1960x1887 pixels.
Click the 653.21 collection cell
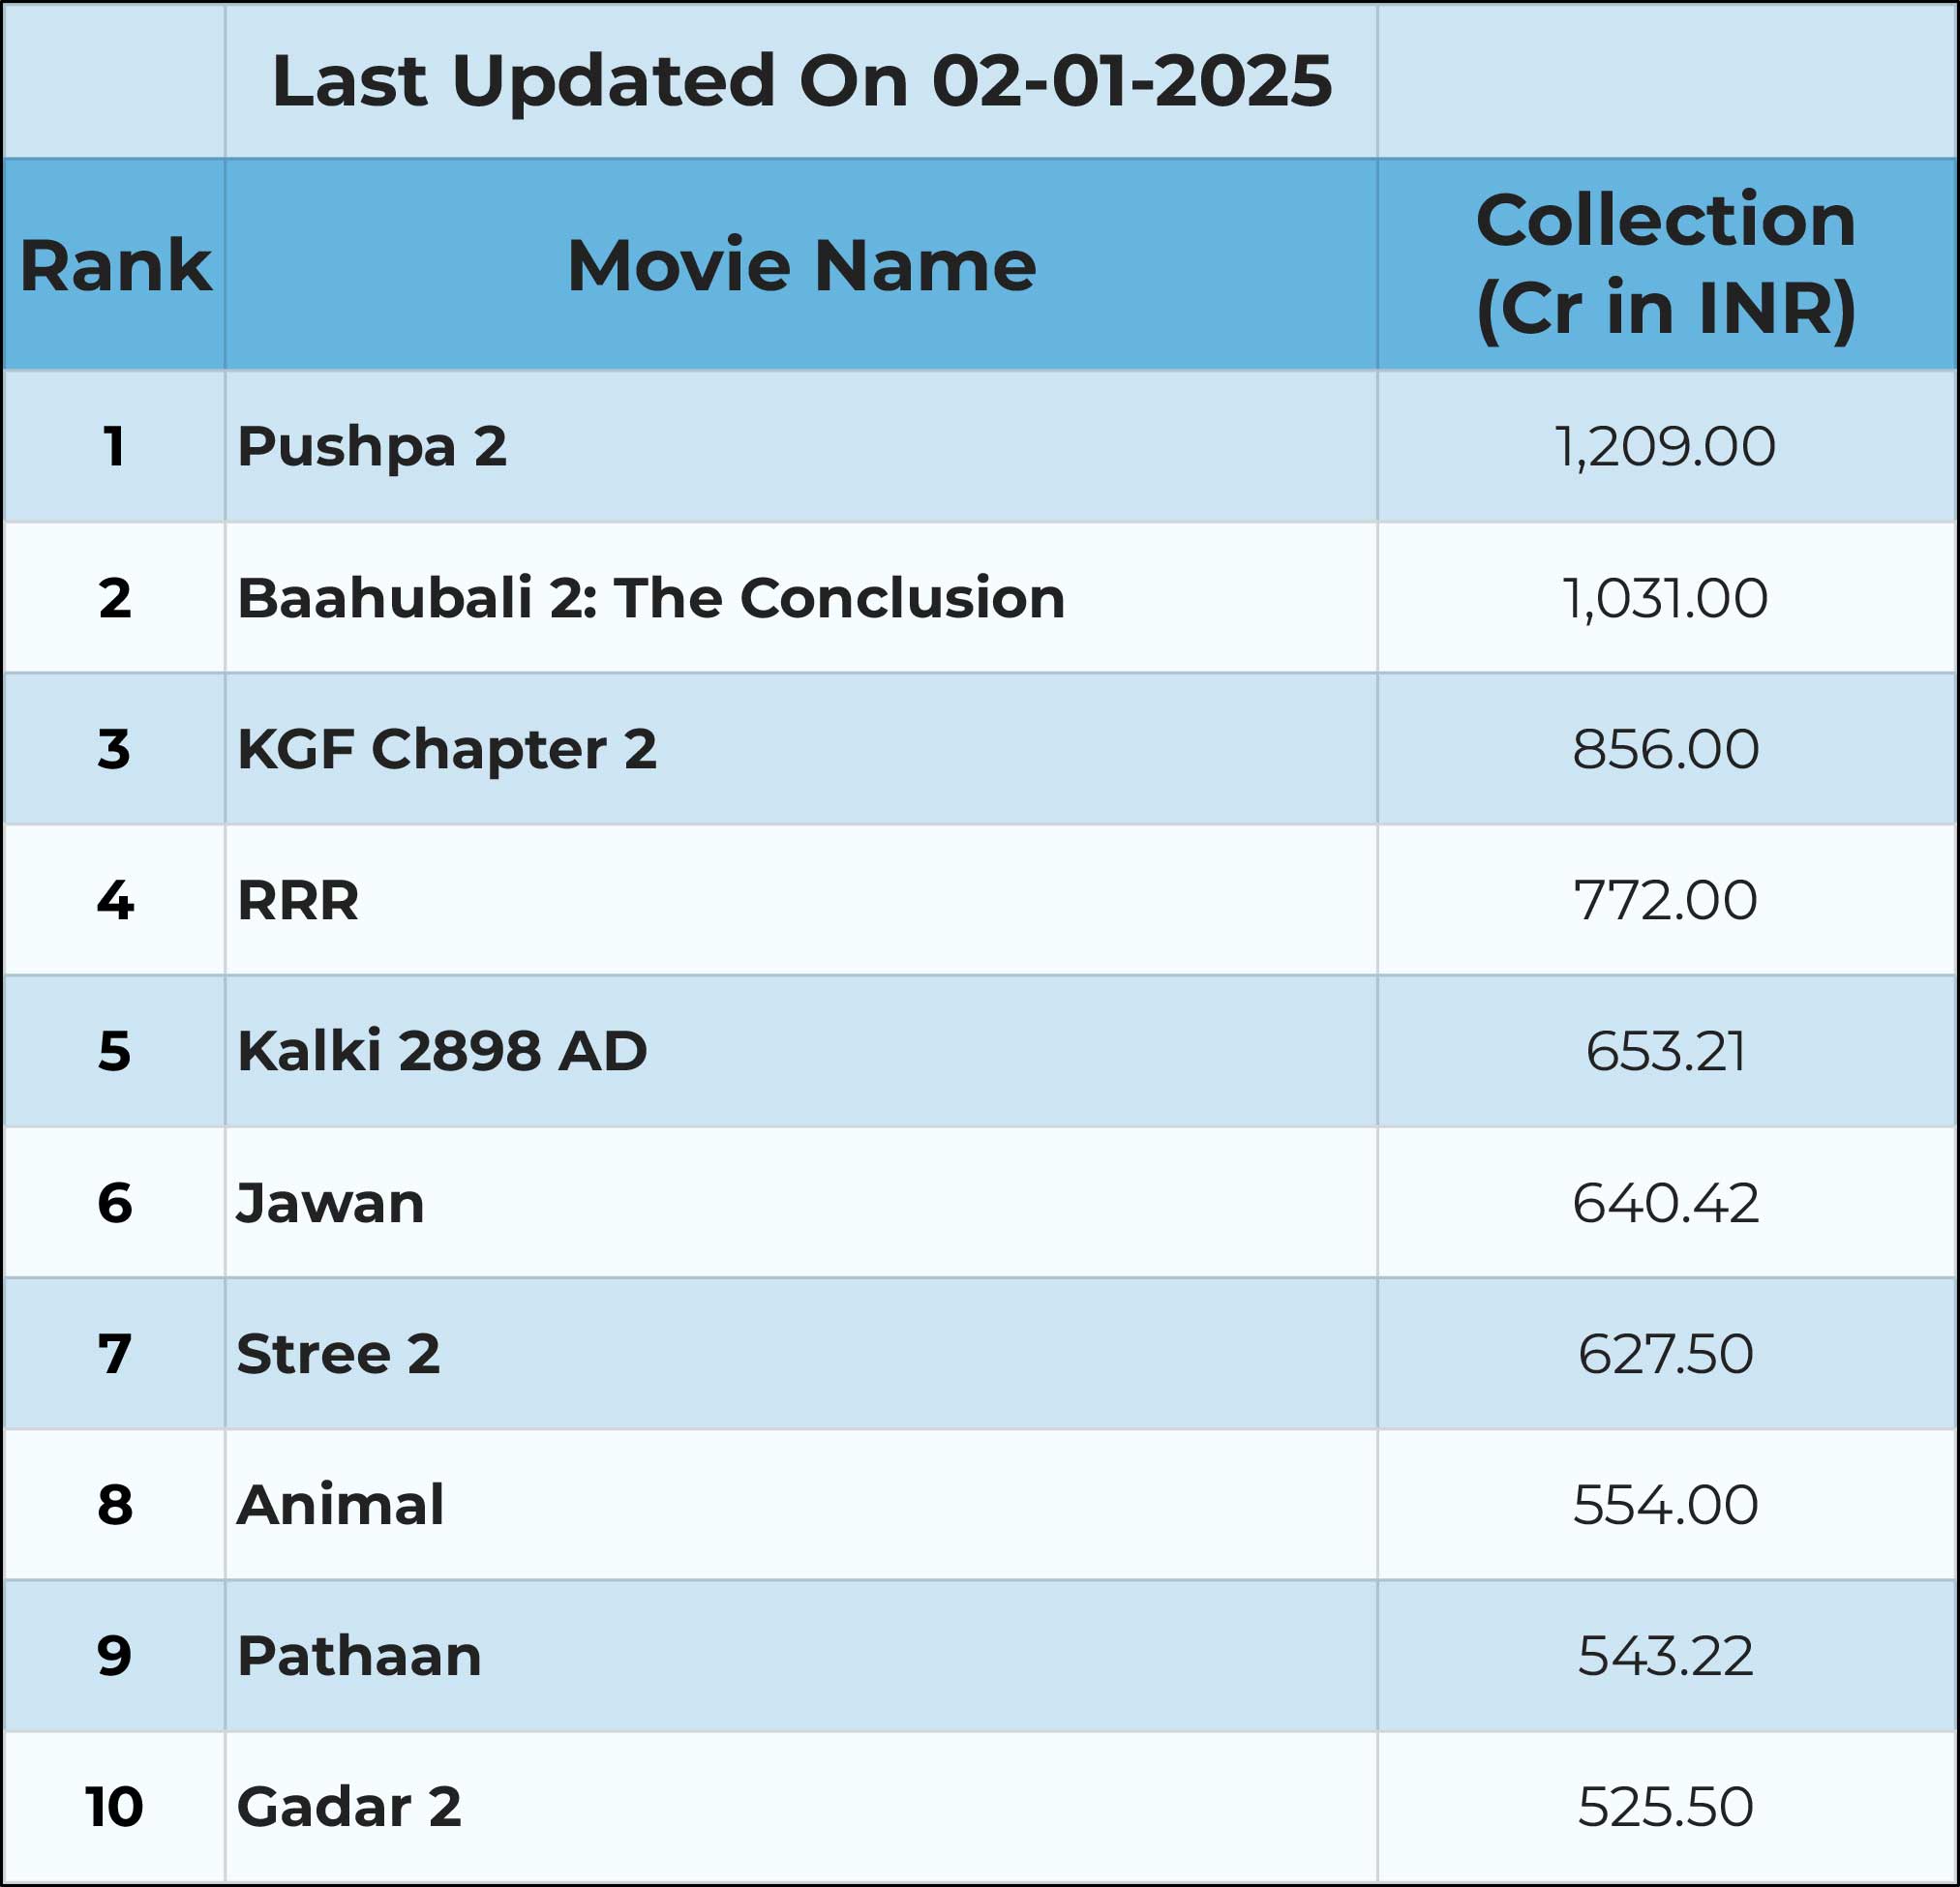click(x=1667, y=1051)
